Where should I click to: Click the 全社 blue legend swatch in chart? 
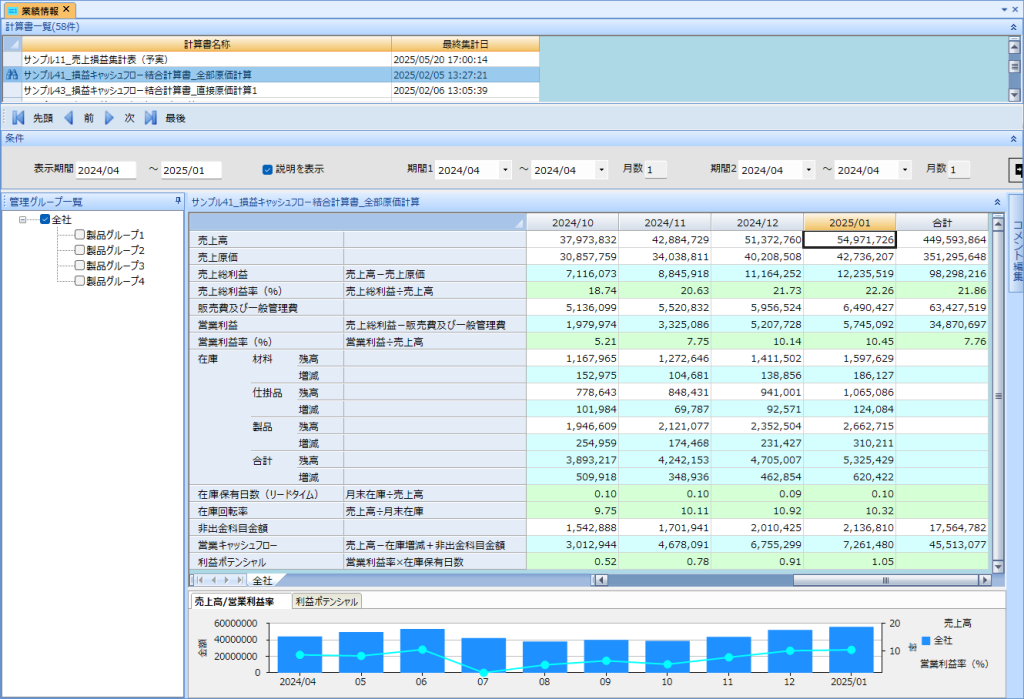tap(925, 640)
